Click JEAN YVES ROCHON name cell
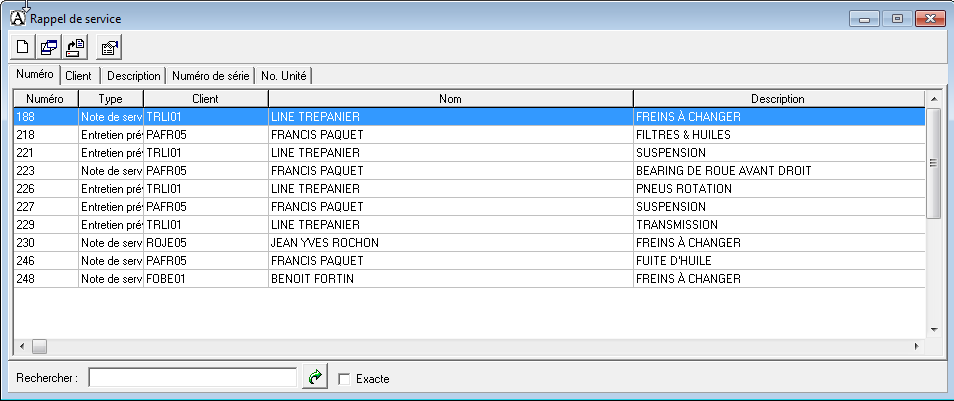The image size is (954, 401). tap(450, 243)
